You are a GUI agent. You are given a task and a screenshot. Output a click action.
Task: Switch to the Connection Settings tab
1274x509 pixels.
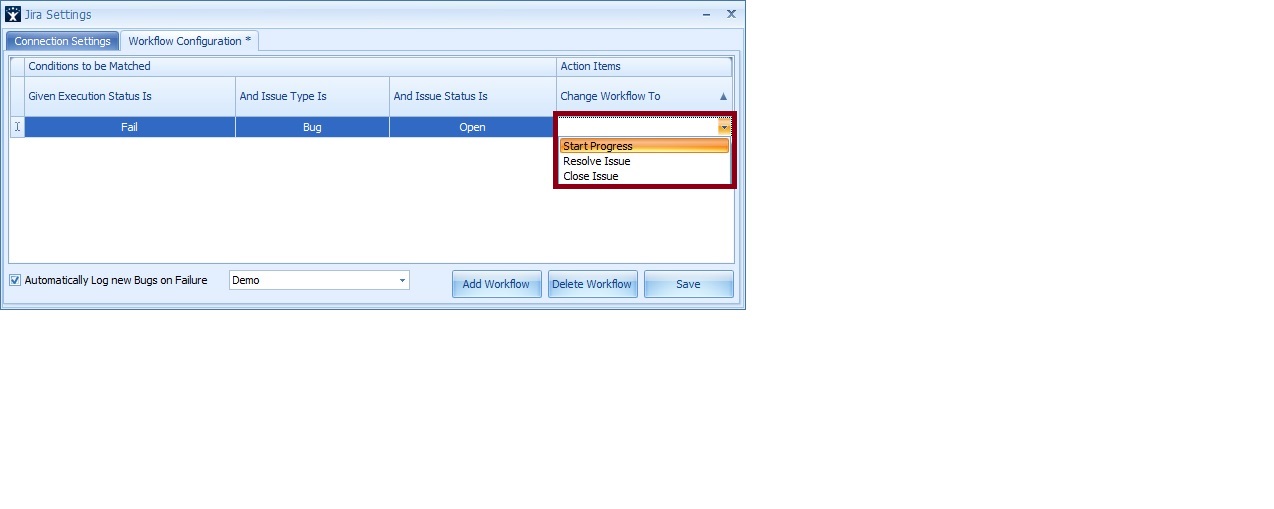pos(62,41)
